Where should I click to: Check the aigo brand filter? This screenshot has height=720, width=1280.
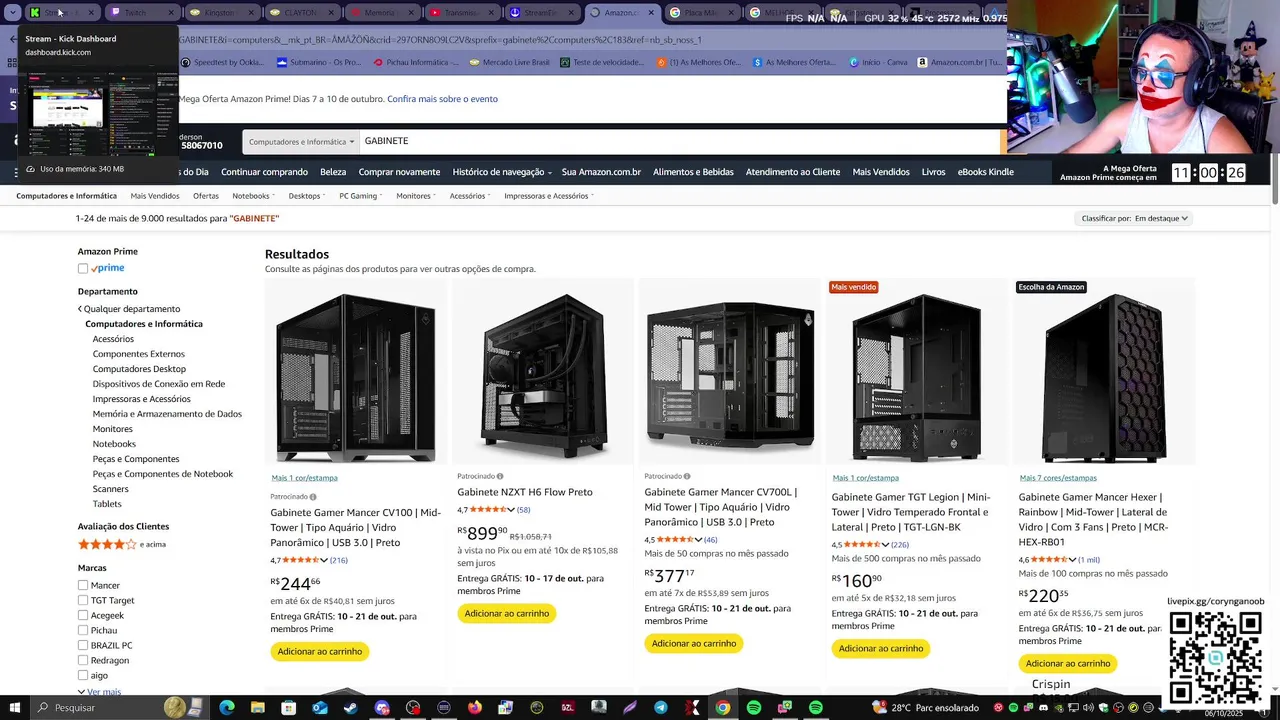point(83,675)
